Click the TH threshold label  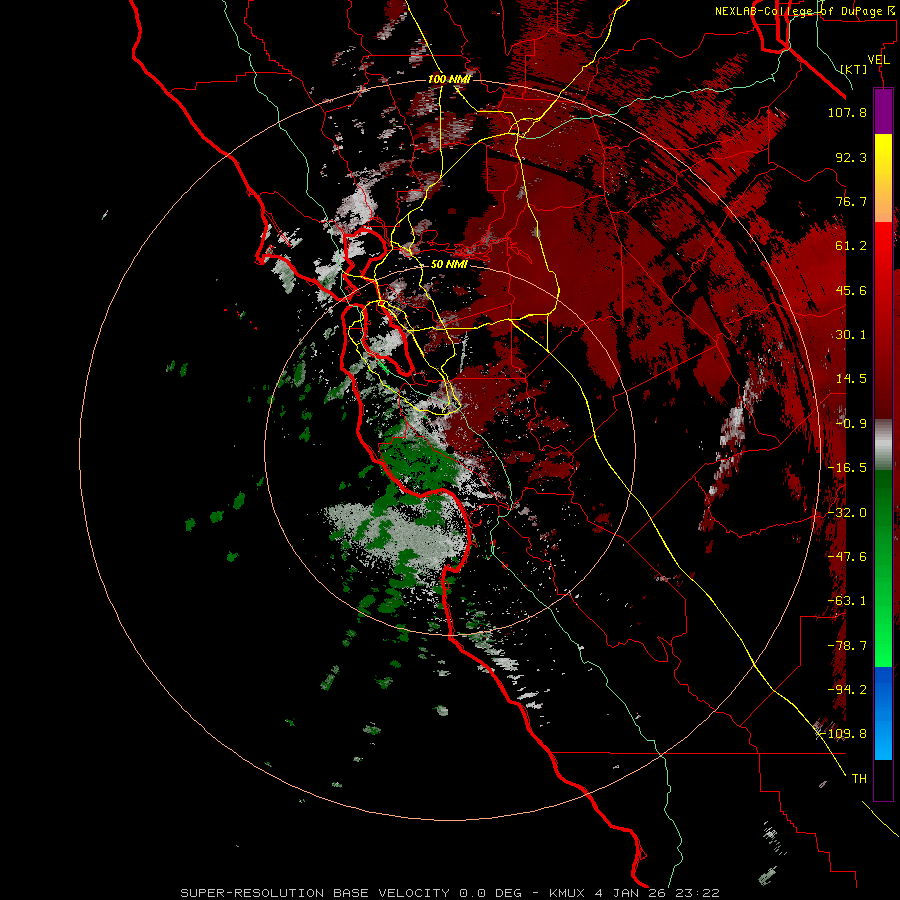[x=859, y=779]
